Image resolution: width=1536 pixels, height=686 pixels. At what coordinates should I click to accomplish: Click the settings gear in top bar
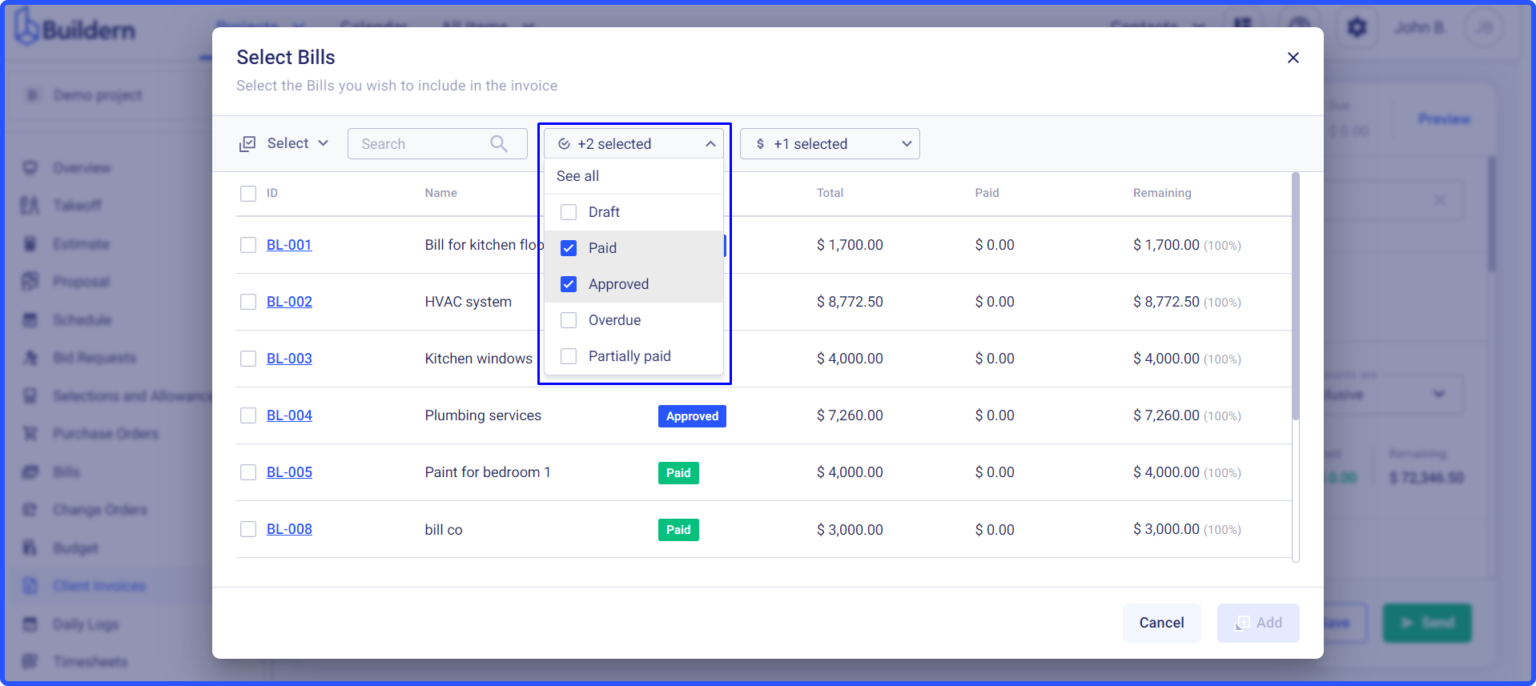1357,27
